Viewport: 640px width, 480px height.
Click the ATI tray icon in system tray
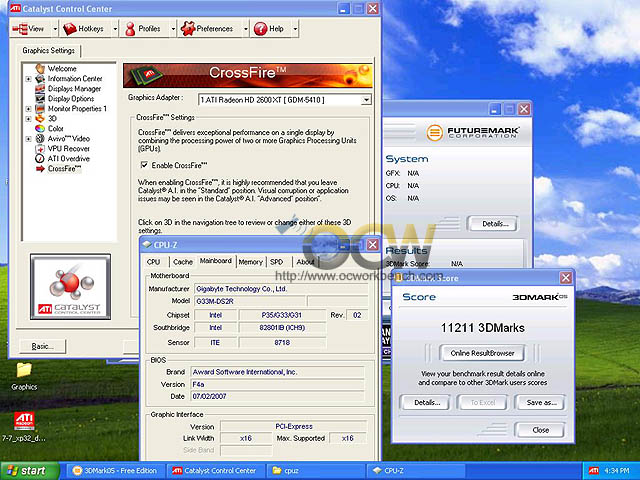[593, 471]
